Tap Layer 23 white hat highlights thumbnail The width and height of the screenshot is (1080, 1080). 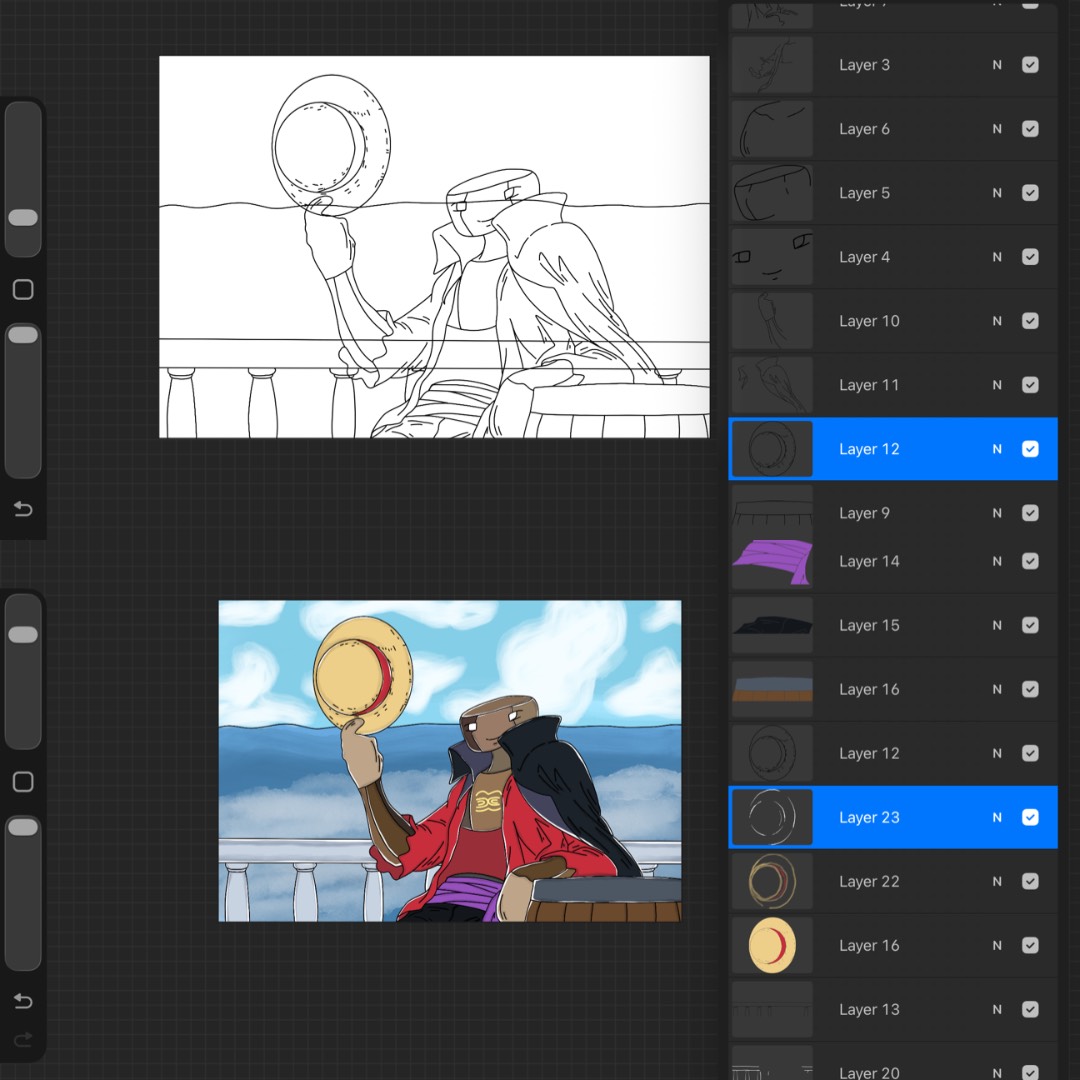pyautogui.click(x=772, y=818)
